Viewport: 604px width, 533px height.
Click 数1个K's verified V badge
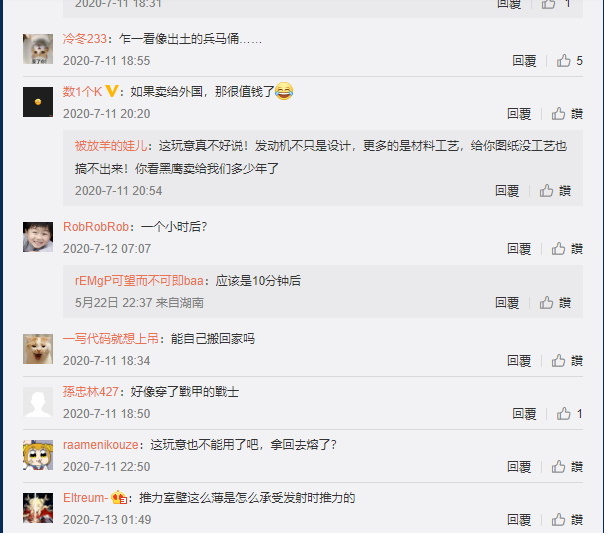coord(112,91)
